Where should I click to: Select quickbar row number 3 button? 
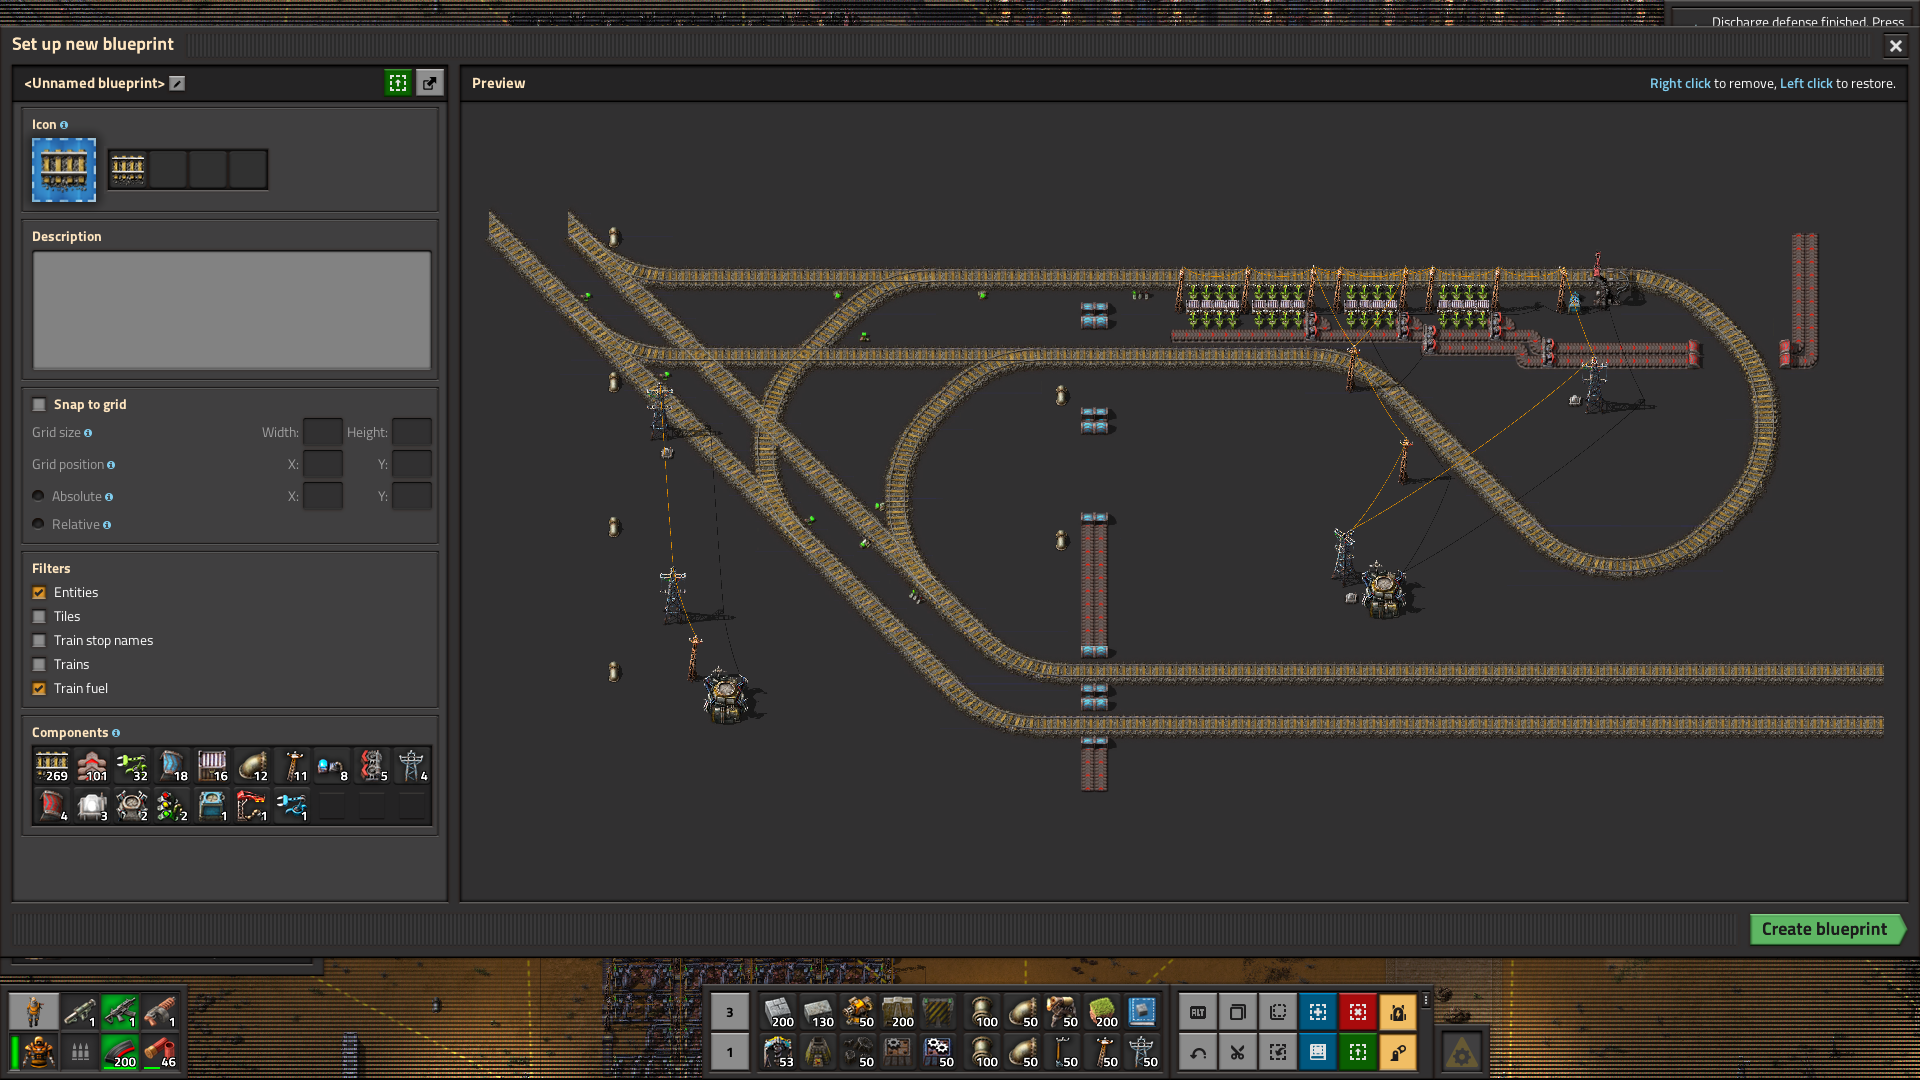coord(730,1012)
